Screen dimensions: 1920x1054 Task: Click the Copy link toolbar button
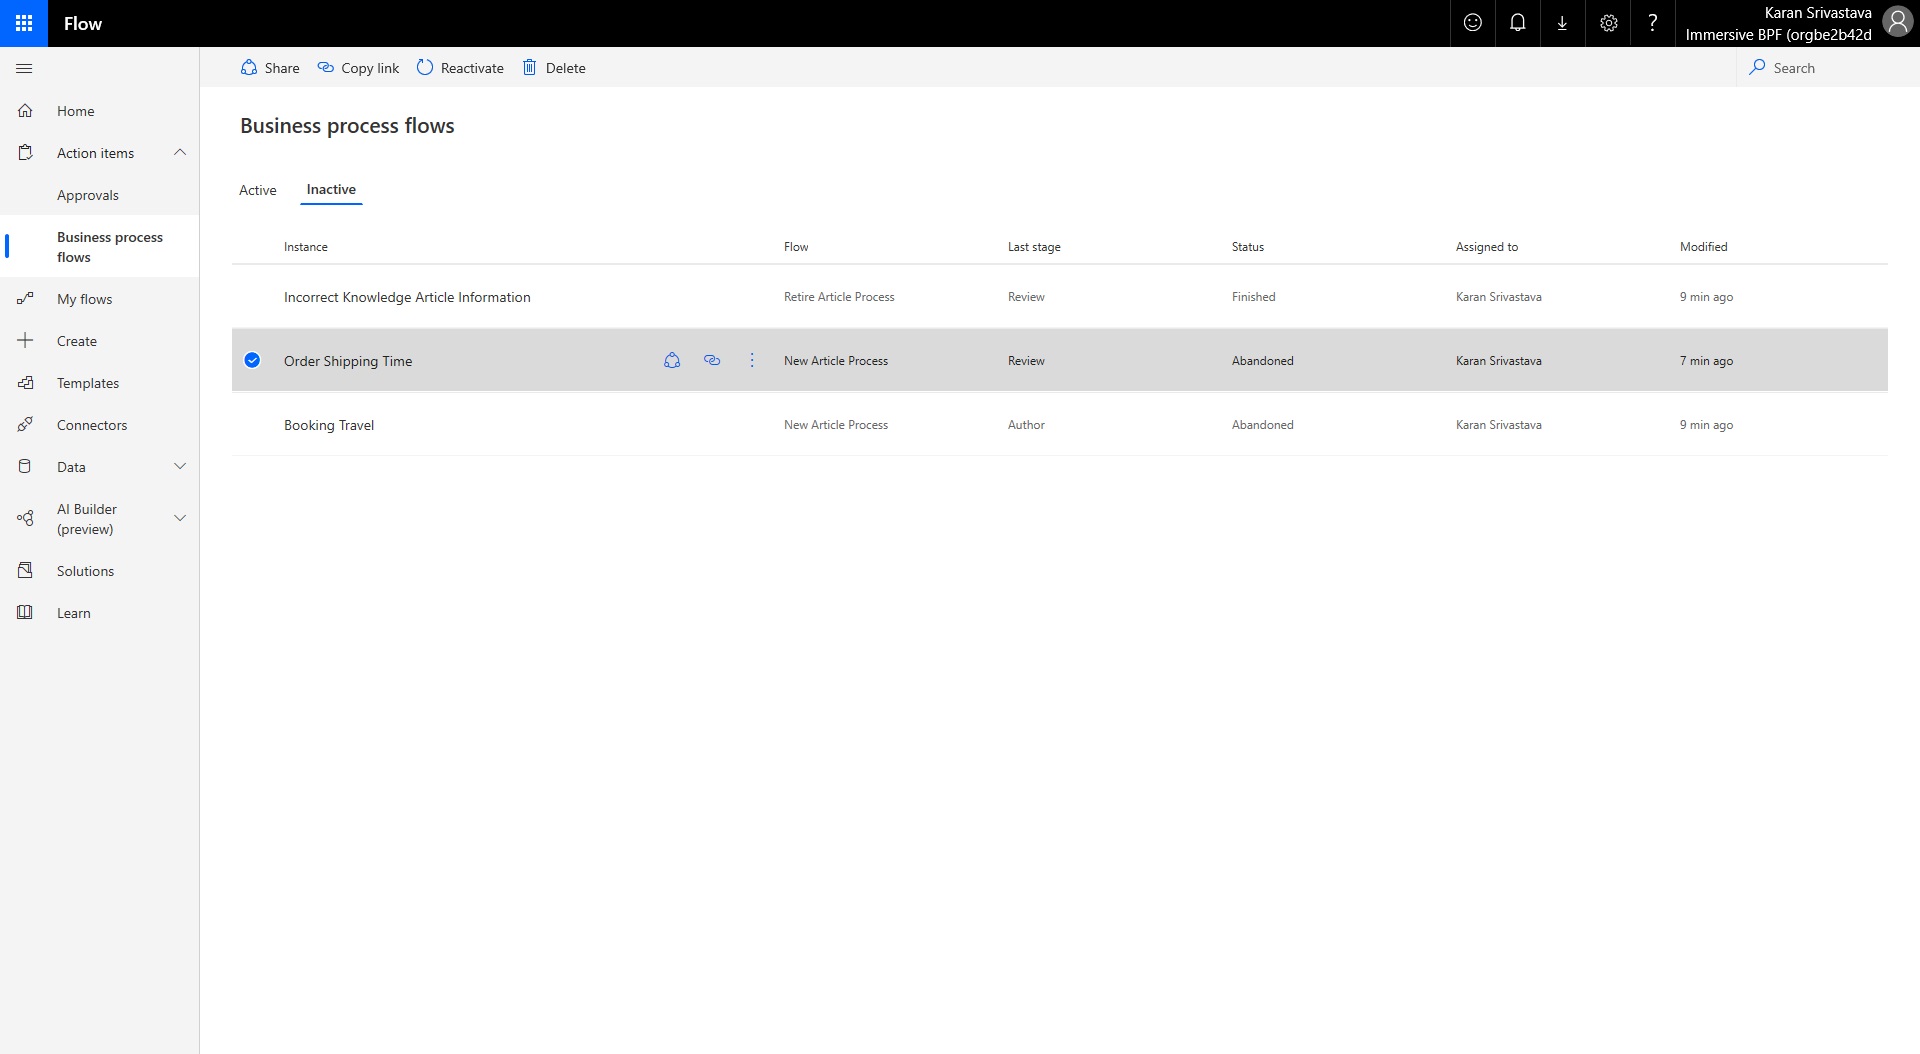point(358,68)
